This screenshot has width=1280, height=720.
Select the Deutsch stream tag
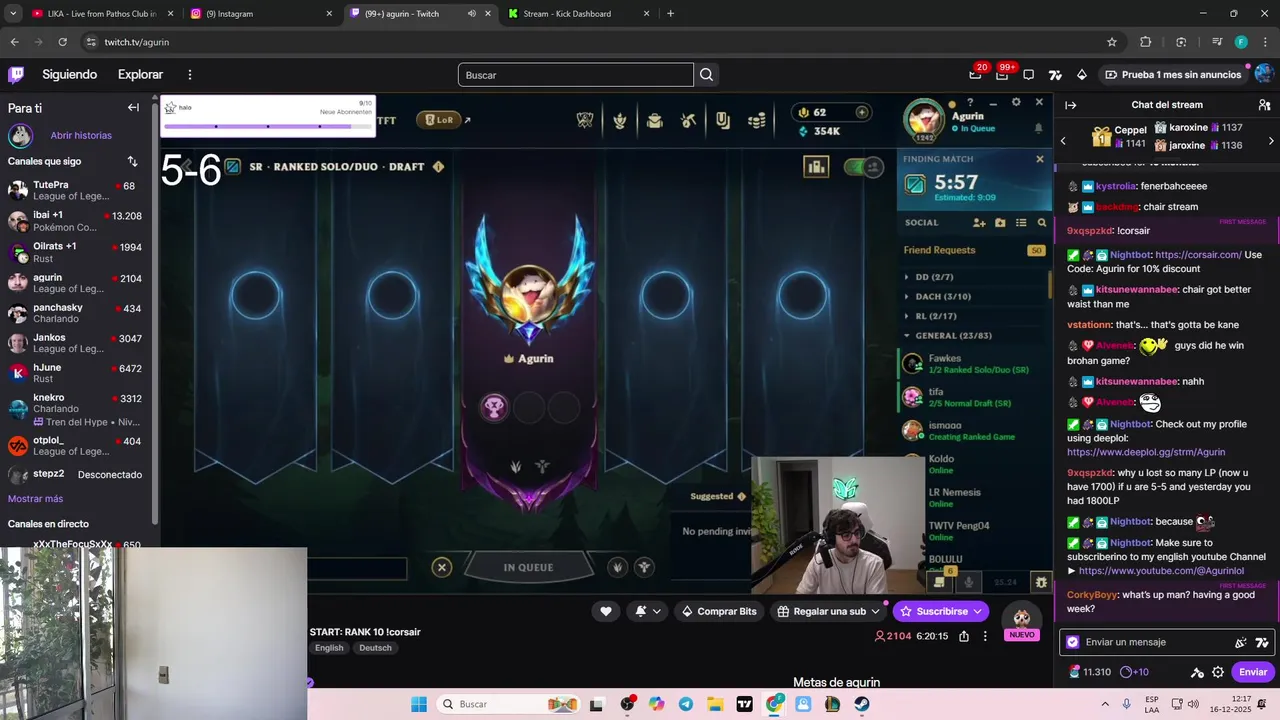(375, 648)
